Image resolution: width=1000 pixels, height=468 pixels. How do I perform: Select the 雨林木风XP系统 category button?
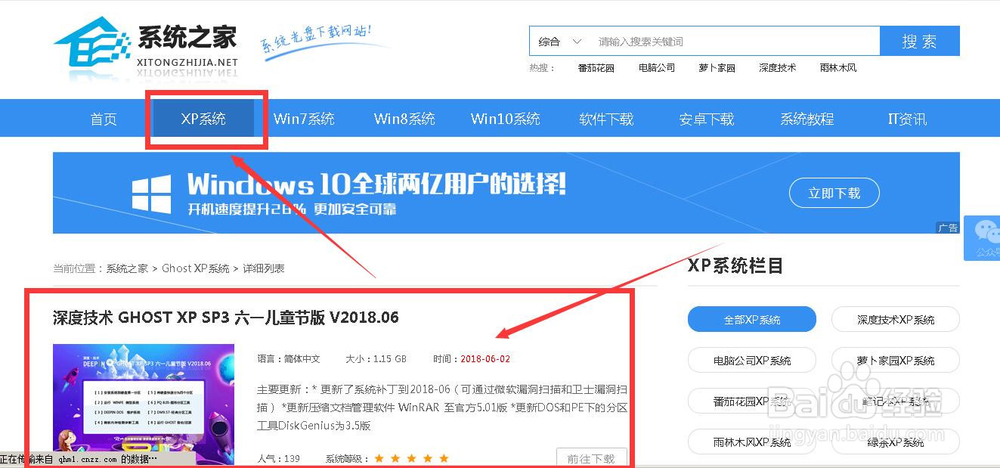(752, 442)
